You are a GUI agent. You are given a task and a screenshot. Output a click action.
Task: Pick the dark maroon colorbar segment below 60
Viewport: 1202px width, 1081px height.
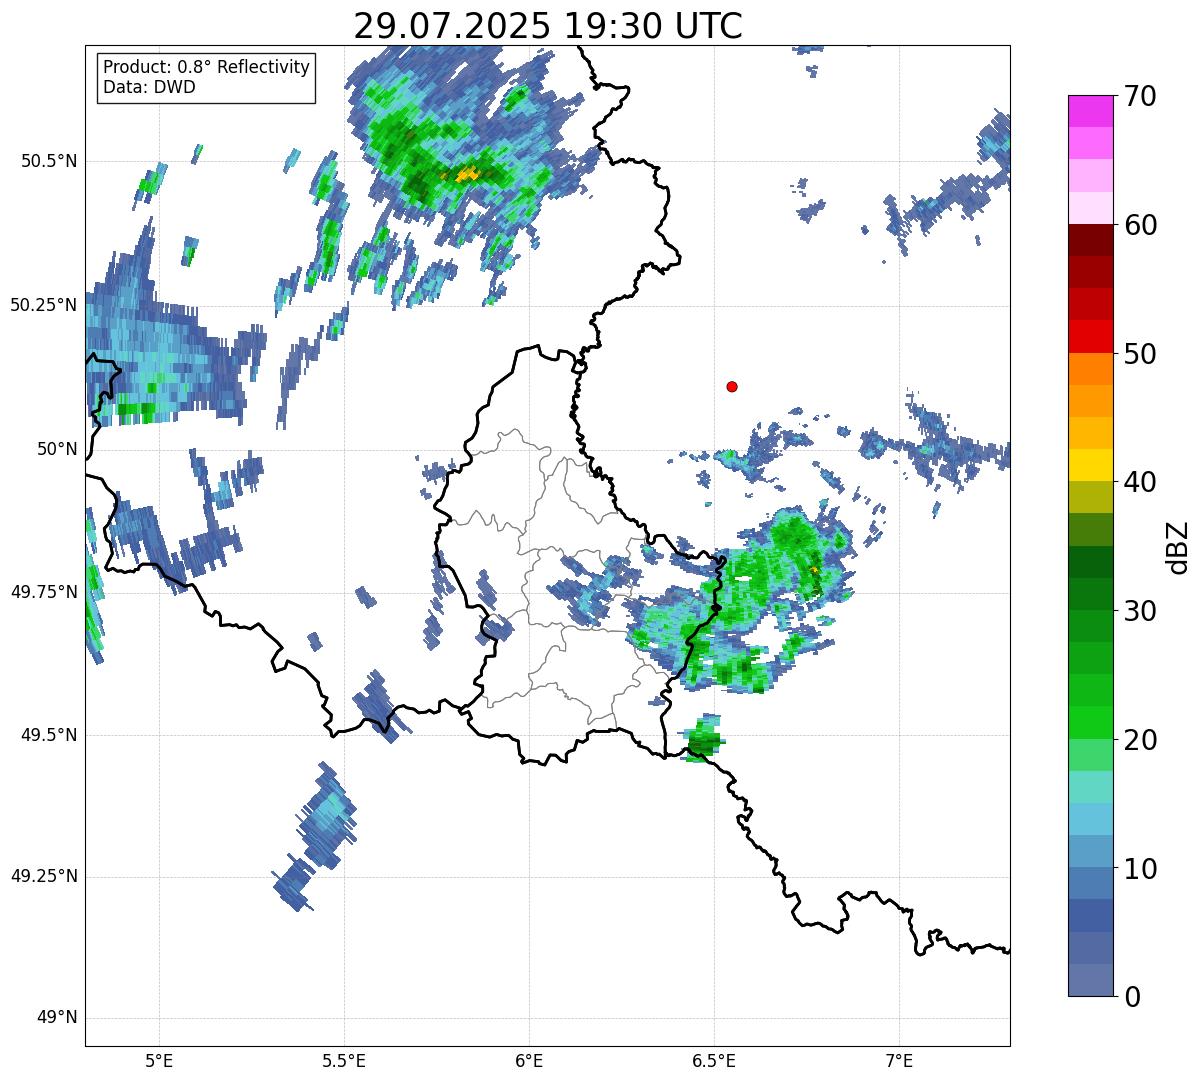[1089, 240]
